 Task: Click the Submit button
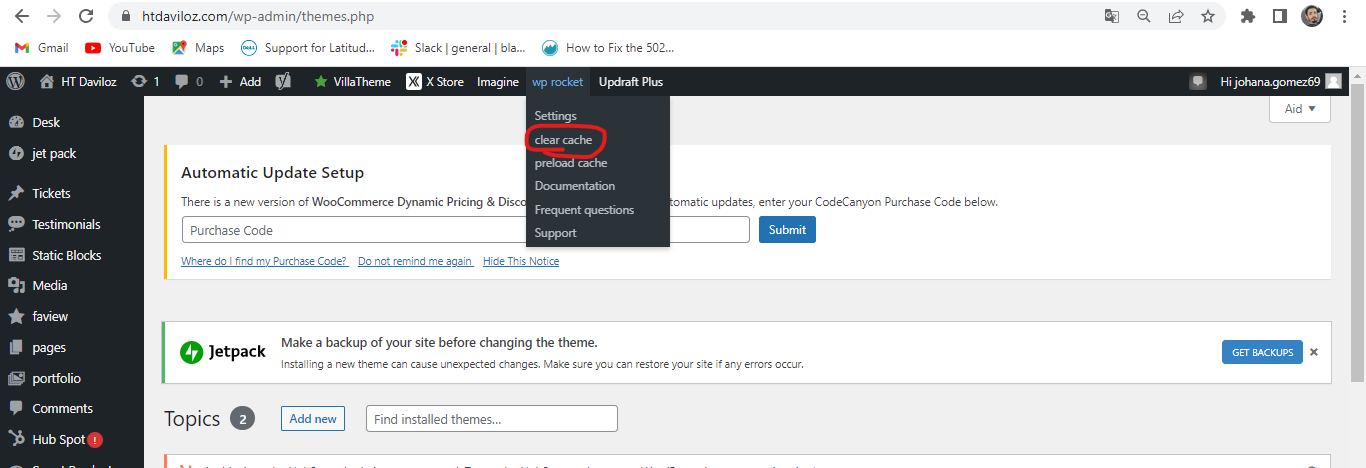tap(787, 230)
